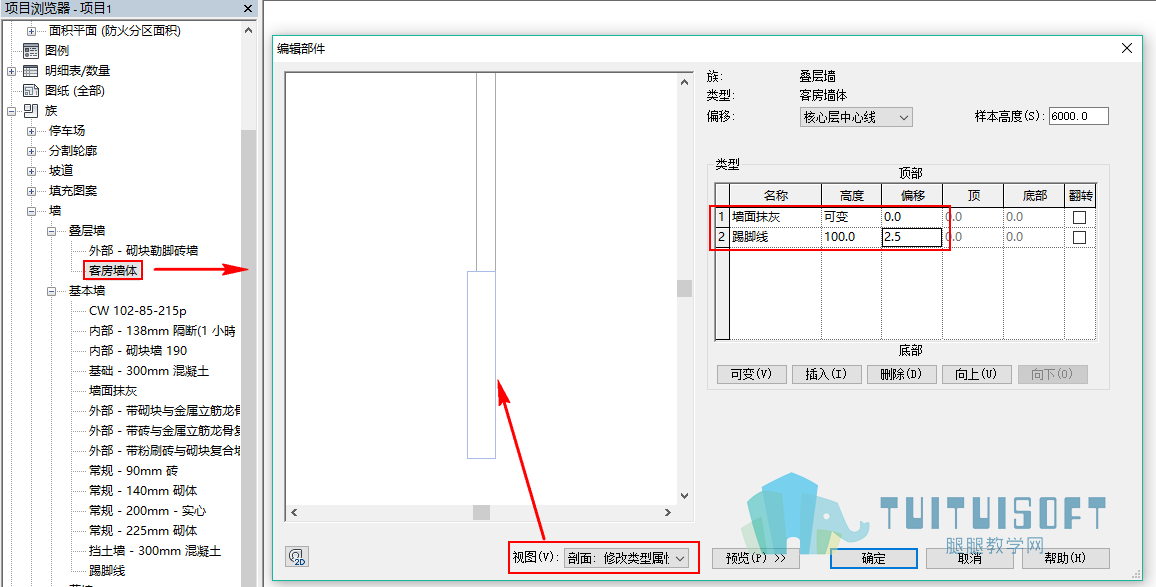Image resolution: width=1156 pixels, height=587 pixels.
Task: Click the 样本高度 6000.0 input field
Action: tap(1079, 117)
